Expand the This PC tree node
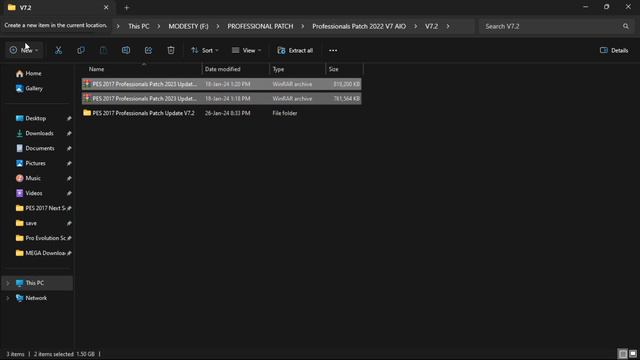This screenshot has height=360, width=640. [7, 283]
